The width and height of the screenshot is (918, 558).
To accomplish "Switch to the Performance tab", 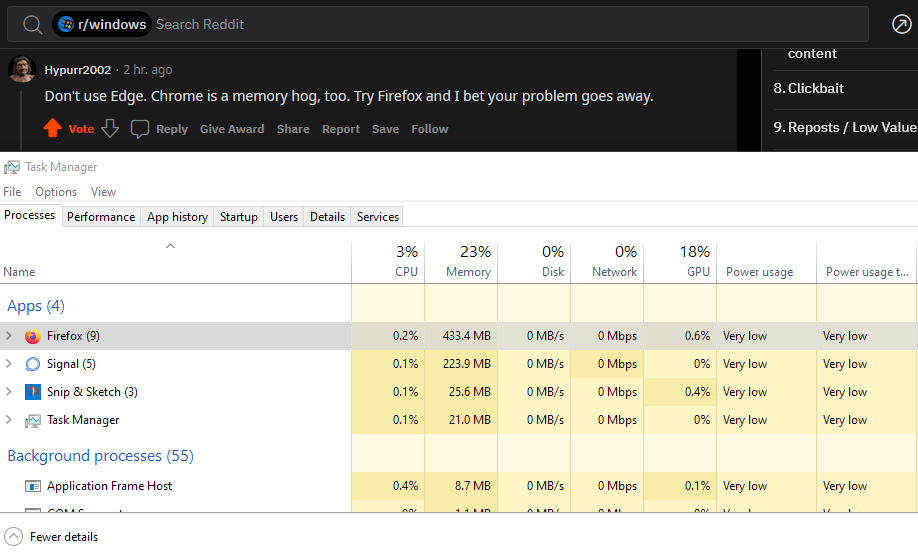I will coord(101,216).
